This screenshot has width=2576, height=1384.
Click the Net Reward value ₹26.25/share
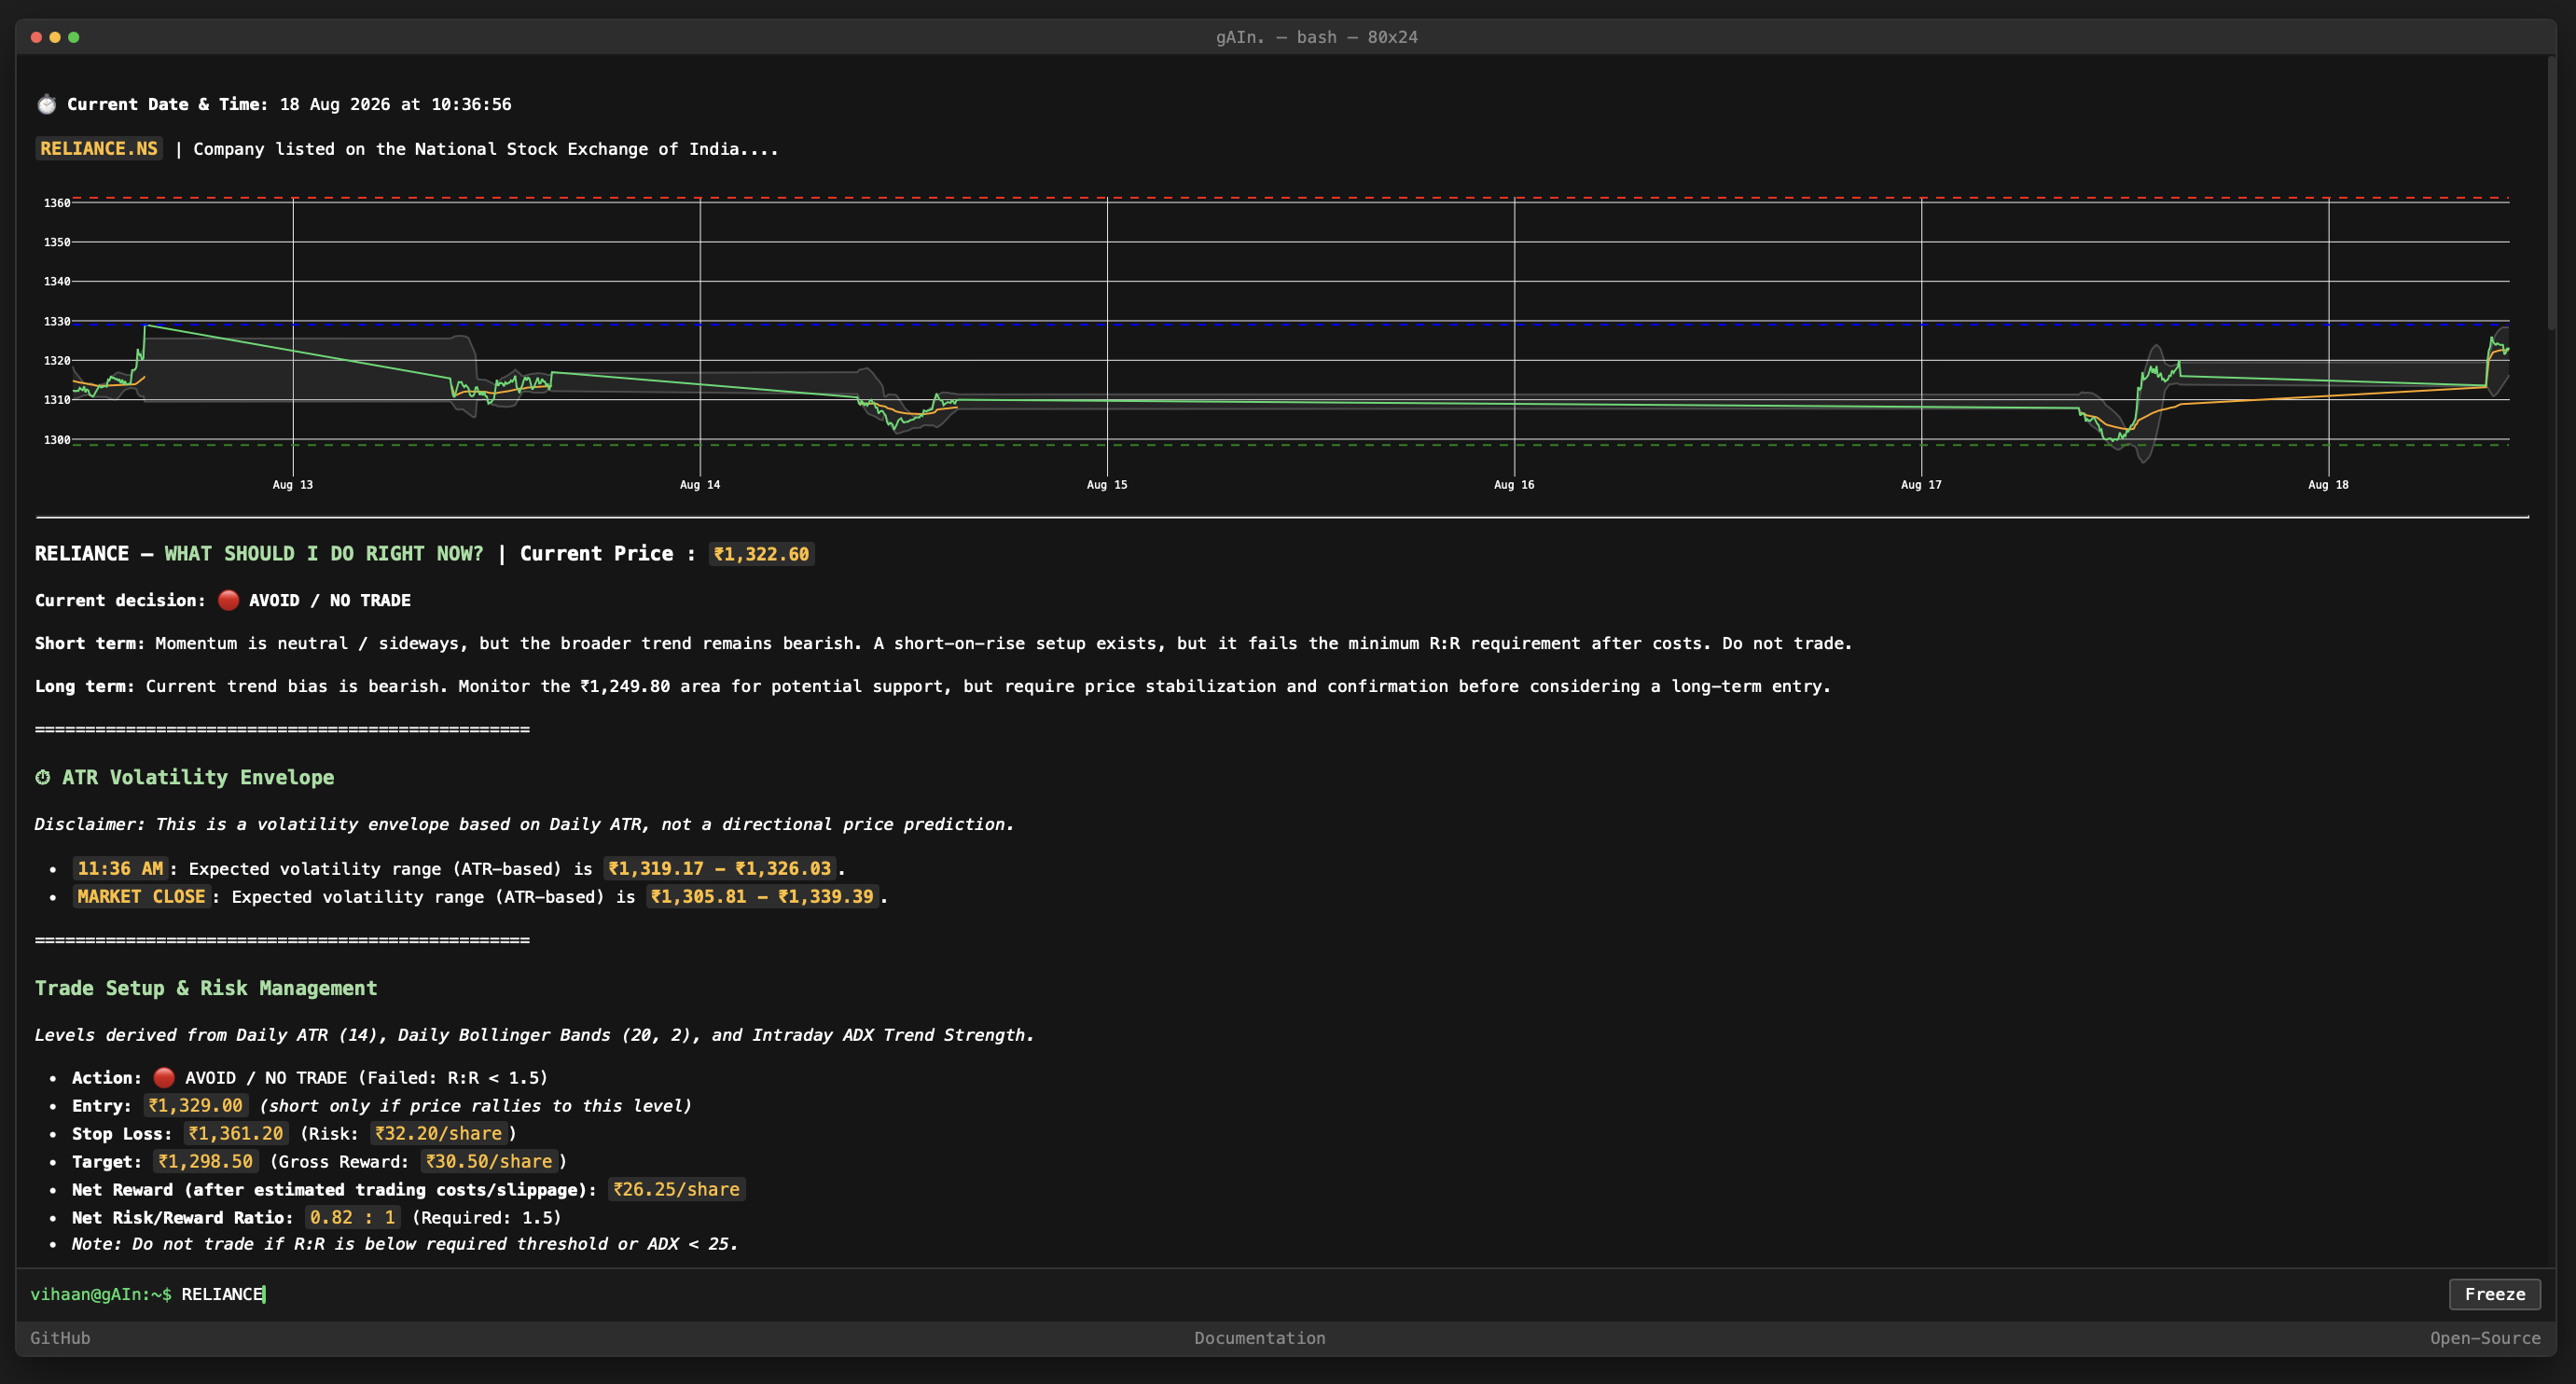coord(677,1189)
